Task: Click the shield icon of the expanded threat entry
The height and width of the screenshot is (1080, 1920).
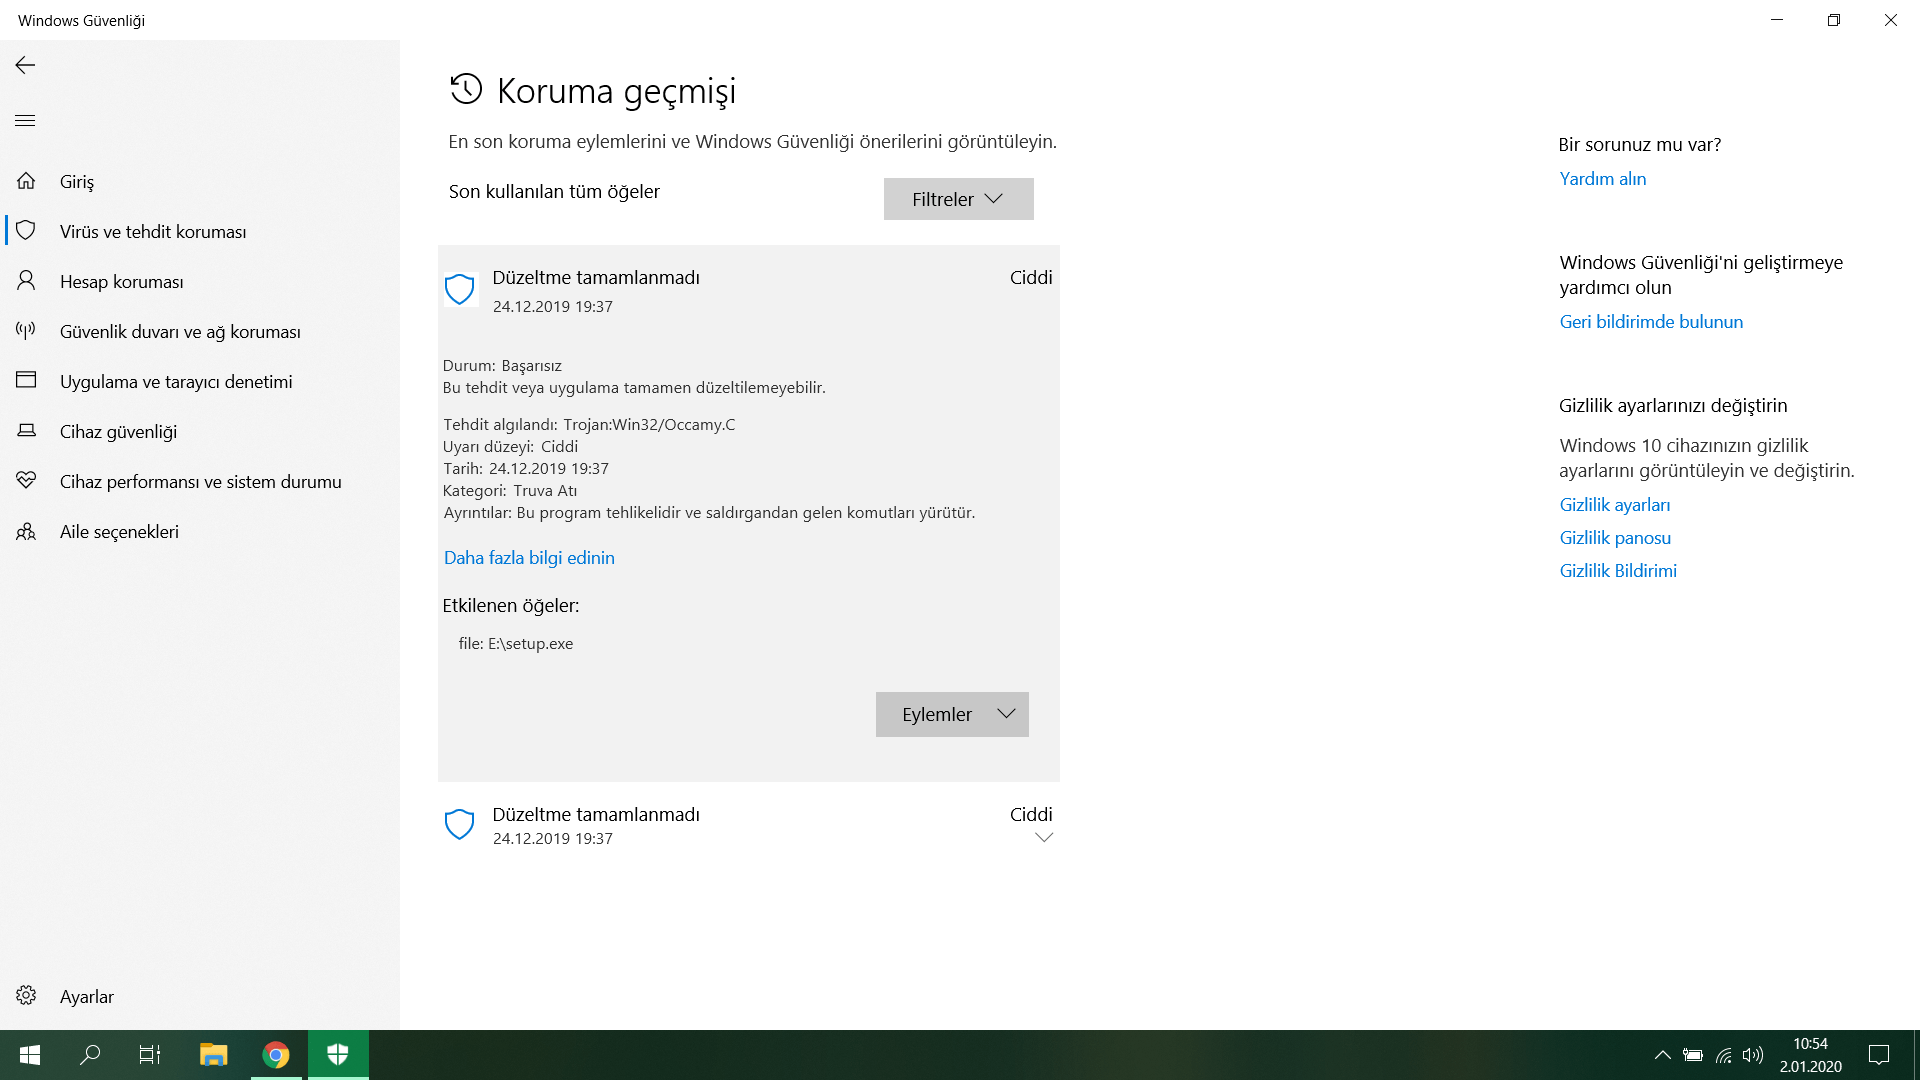Action: [459, 290]
